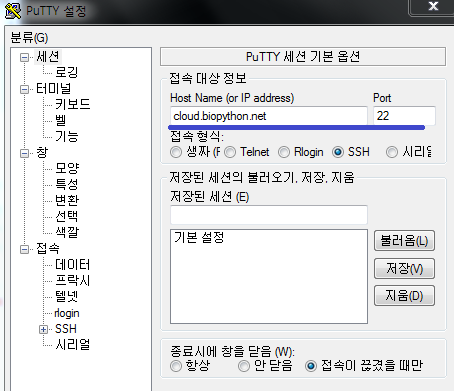
Task: Select SSH connection type radio
Action: 338,152
